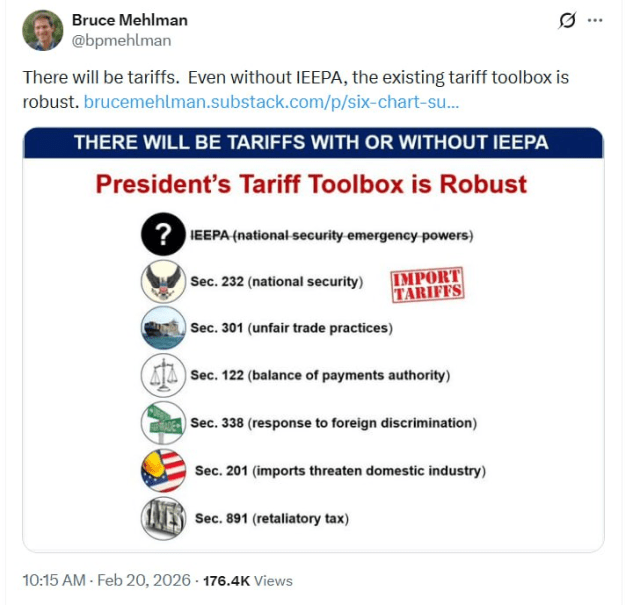640x605 pixels.
Task: Click the street sign icon for Sec. 338
Action: (x=161, y=423)
